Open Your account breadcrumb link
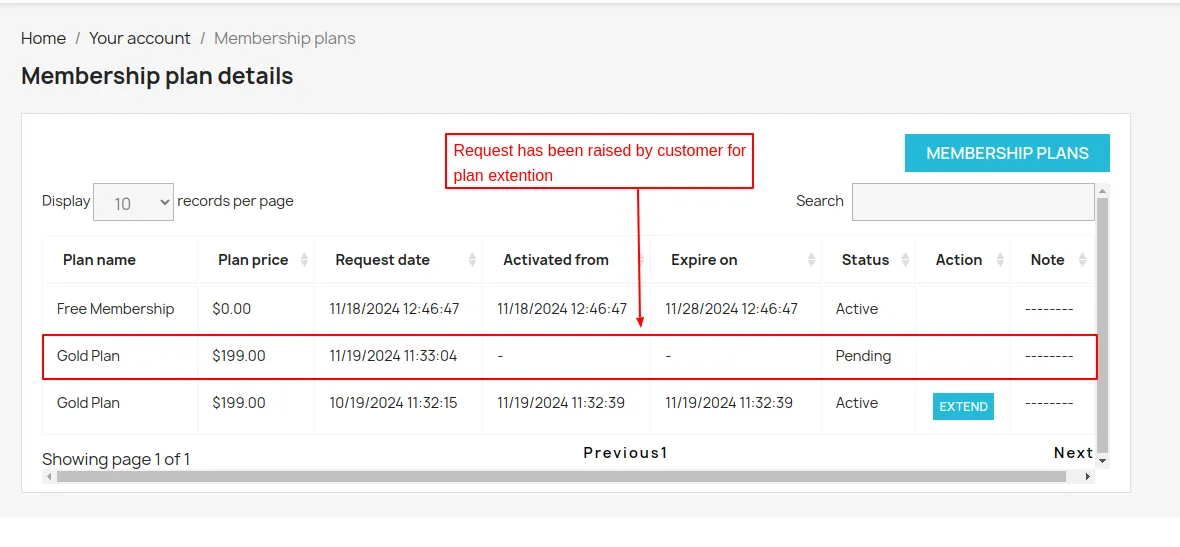This screenshot has height=547, width=1180. (x=139, y=38)
